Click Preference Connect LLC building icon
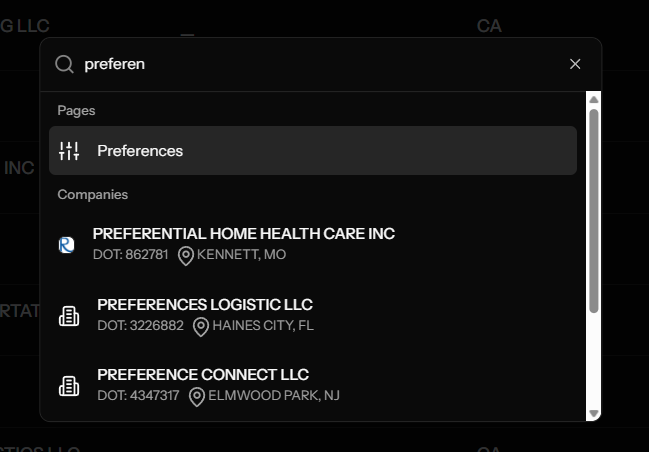This screenshot has height=452, width=649. [x=69, y=386]
